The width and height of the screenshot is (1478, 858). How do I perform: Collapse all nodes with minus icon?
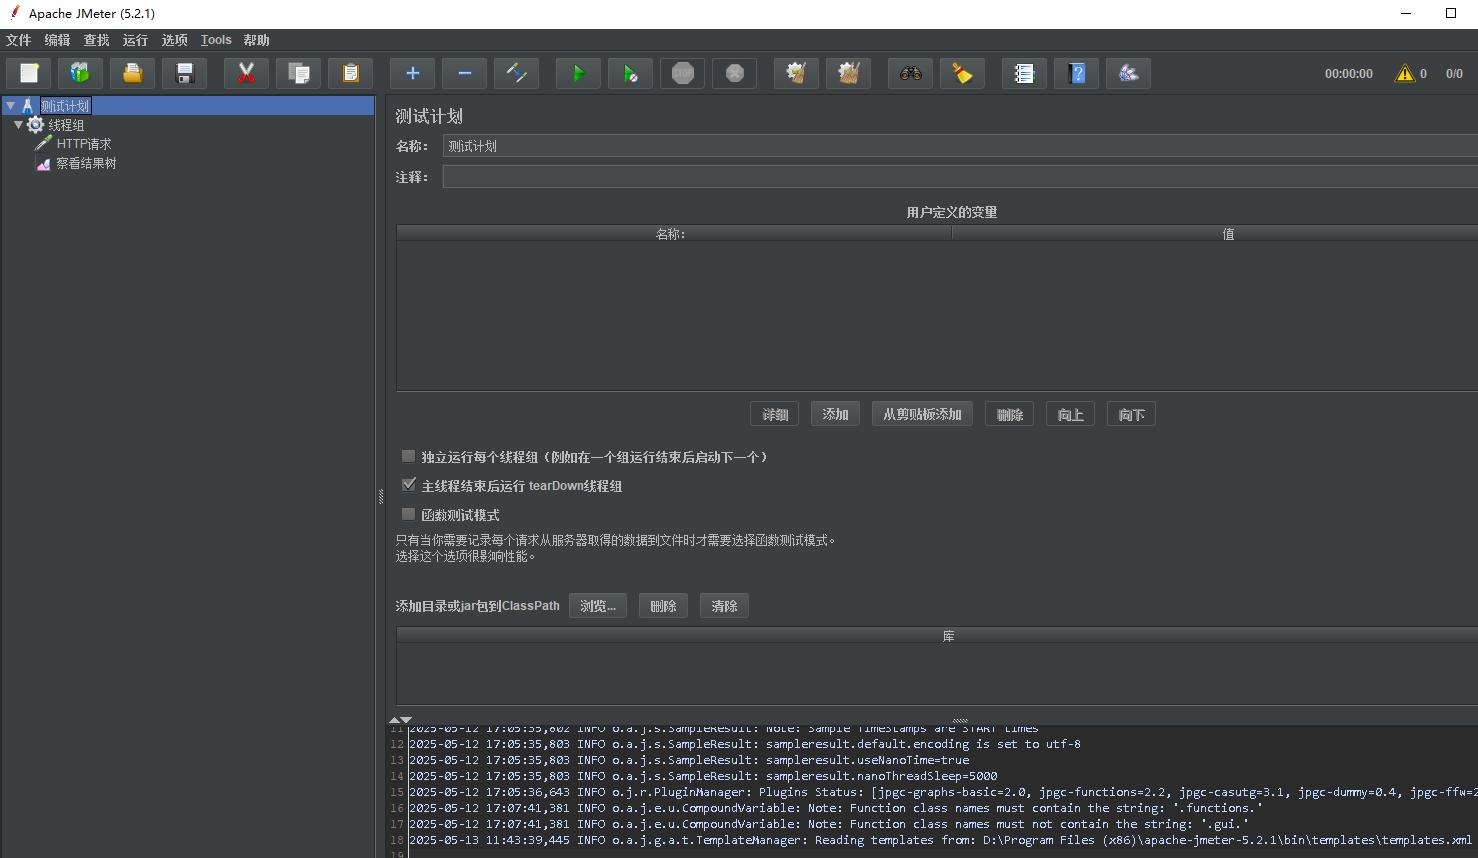464,73
